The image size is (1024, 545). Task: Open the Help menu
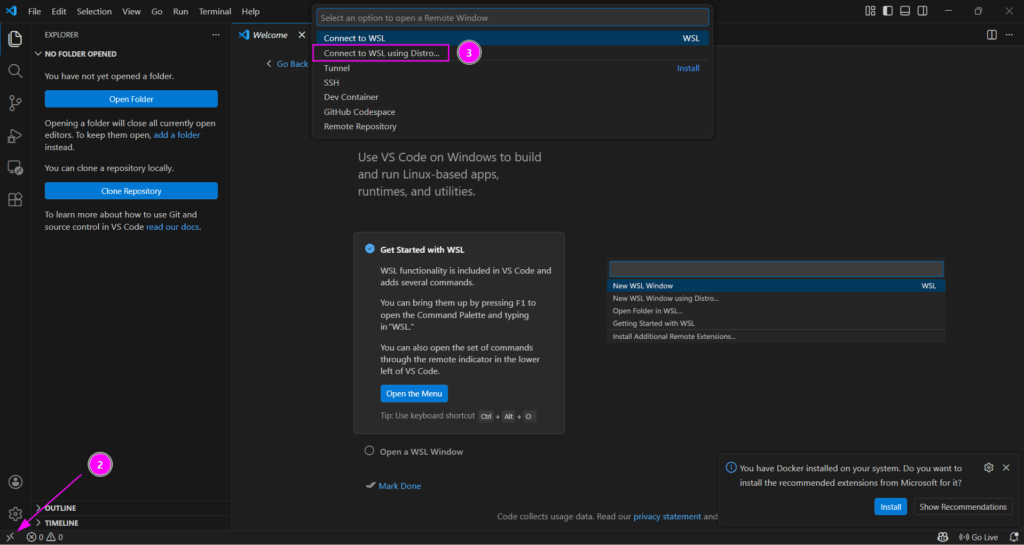click(x=250, y=11)
